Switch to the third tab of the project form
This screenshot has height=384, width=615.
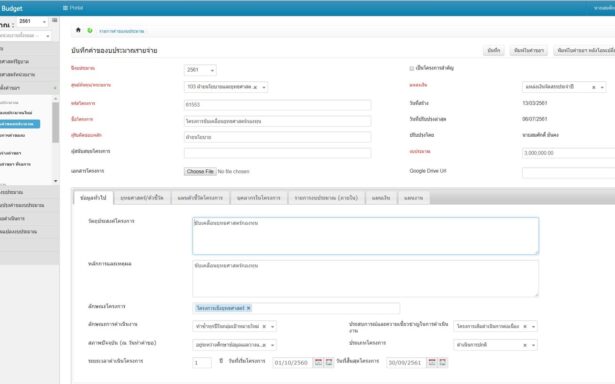tap(200, 198)
